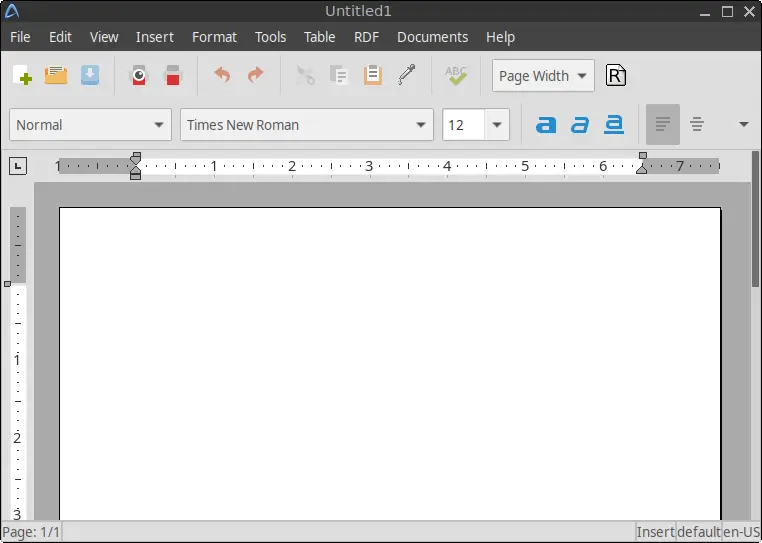Open the Normal paragraph style dropdown
Image resolution: width=762 pixels, height=543 pixels.
[90, 125]
